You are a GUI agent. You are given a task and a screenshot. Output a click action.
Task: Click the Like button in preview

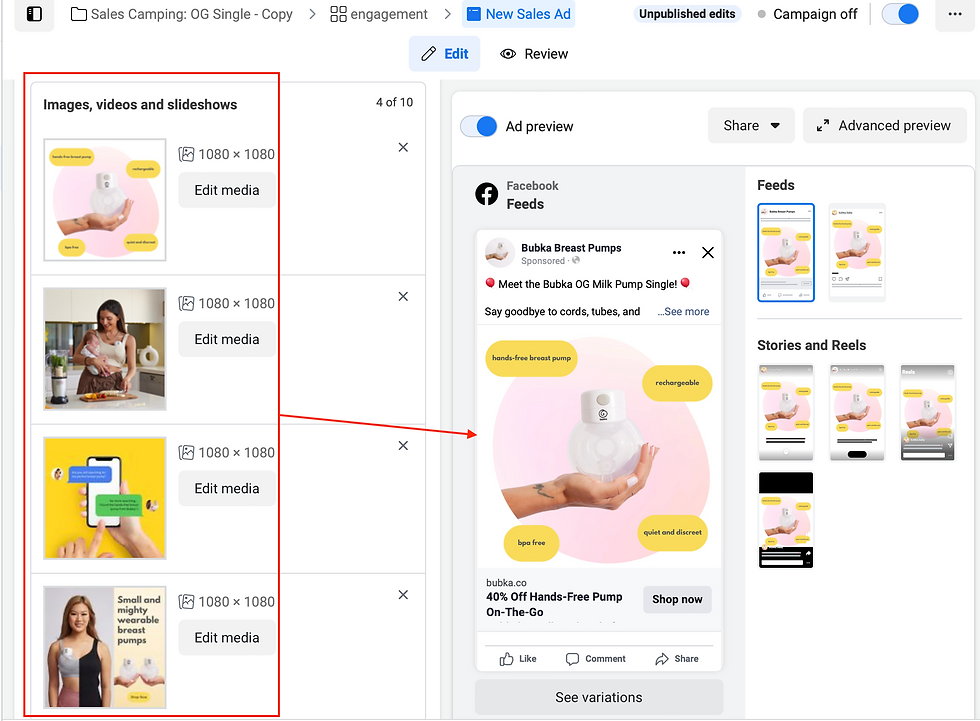(518, 659)
